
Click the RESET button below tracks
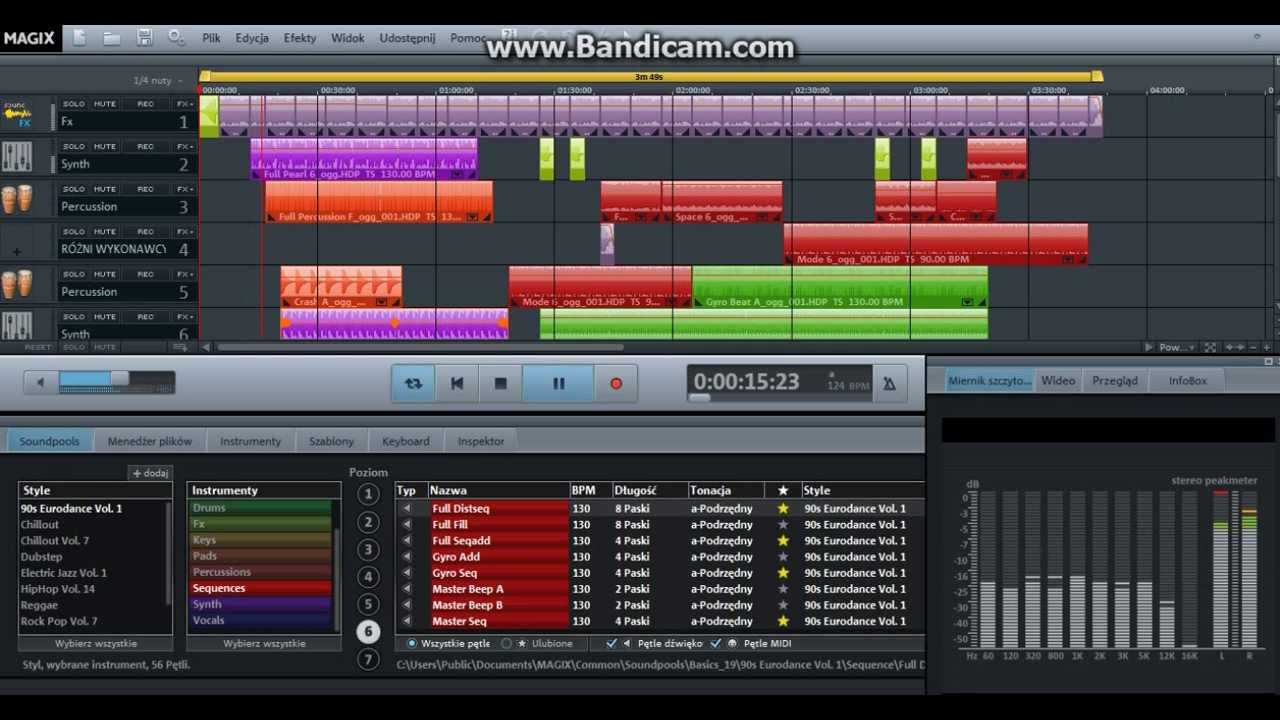(38, 347)
